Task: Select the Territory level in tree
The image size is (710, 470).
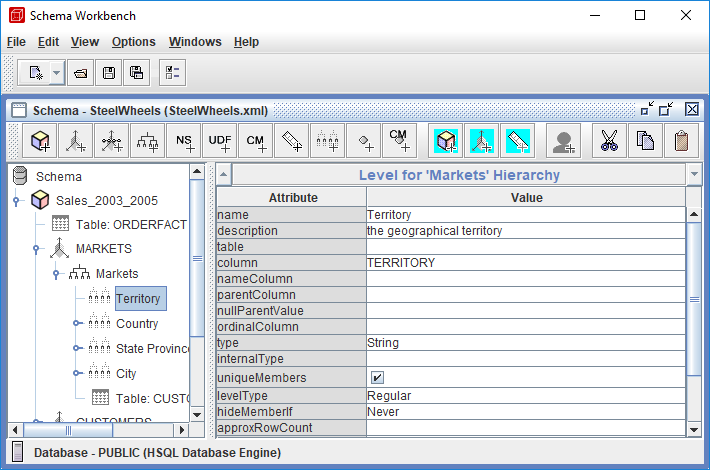Action: (137, 298)
